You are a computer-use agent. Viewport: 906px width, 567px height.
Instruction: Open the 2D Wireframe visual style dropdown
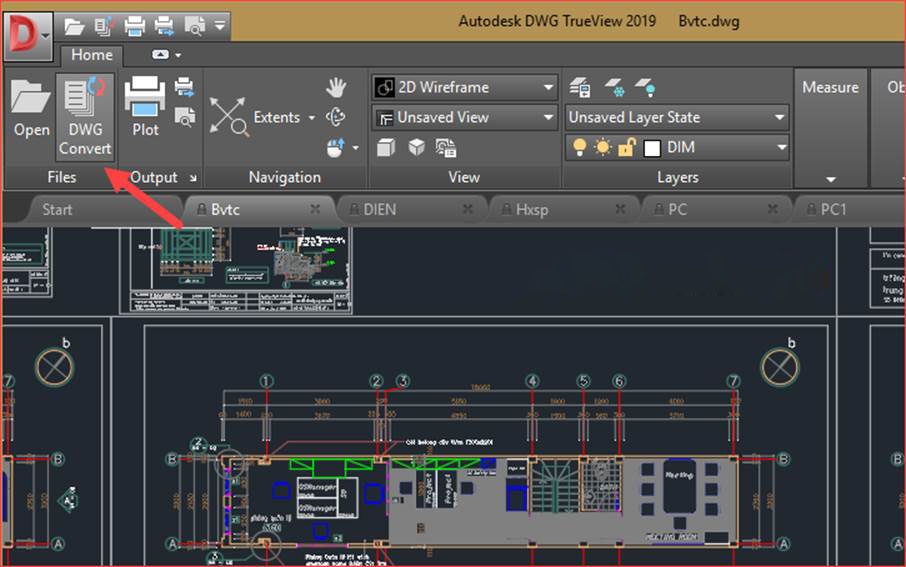coord(465,88)
